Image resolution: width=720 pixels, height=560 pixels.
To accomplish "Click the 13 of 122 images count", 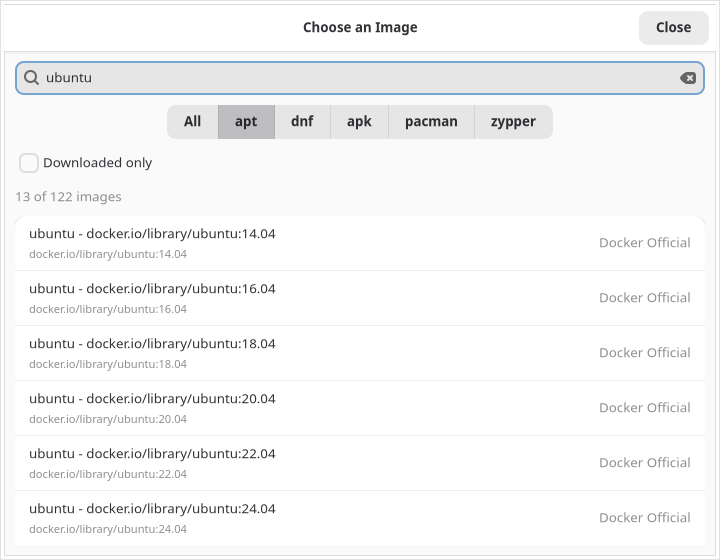I will 68,197.
